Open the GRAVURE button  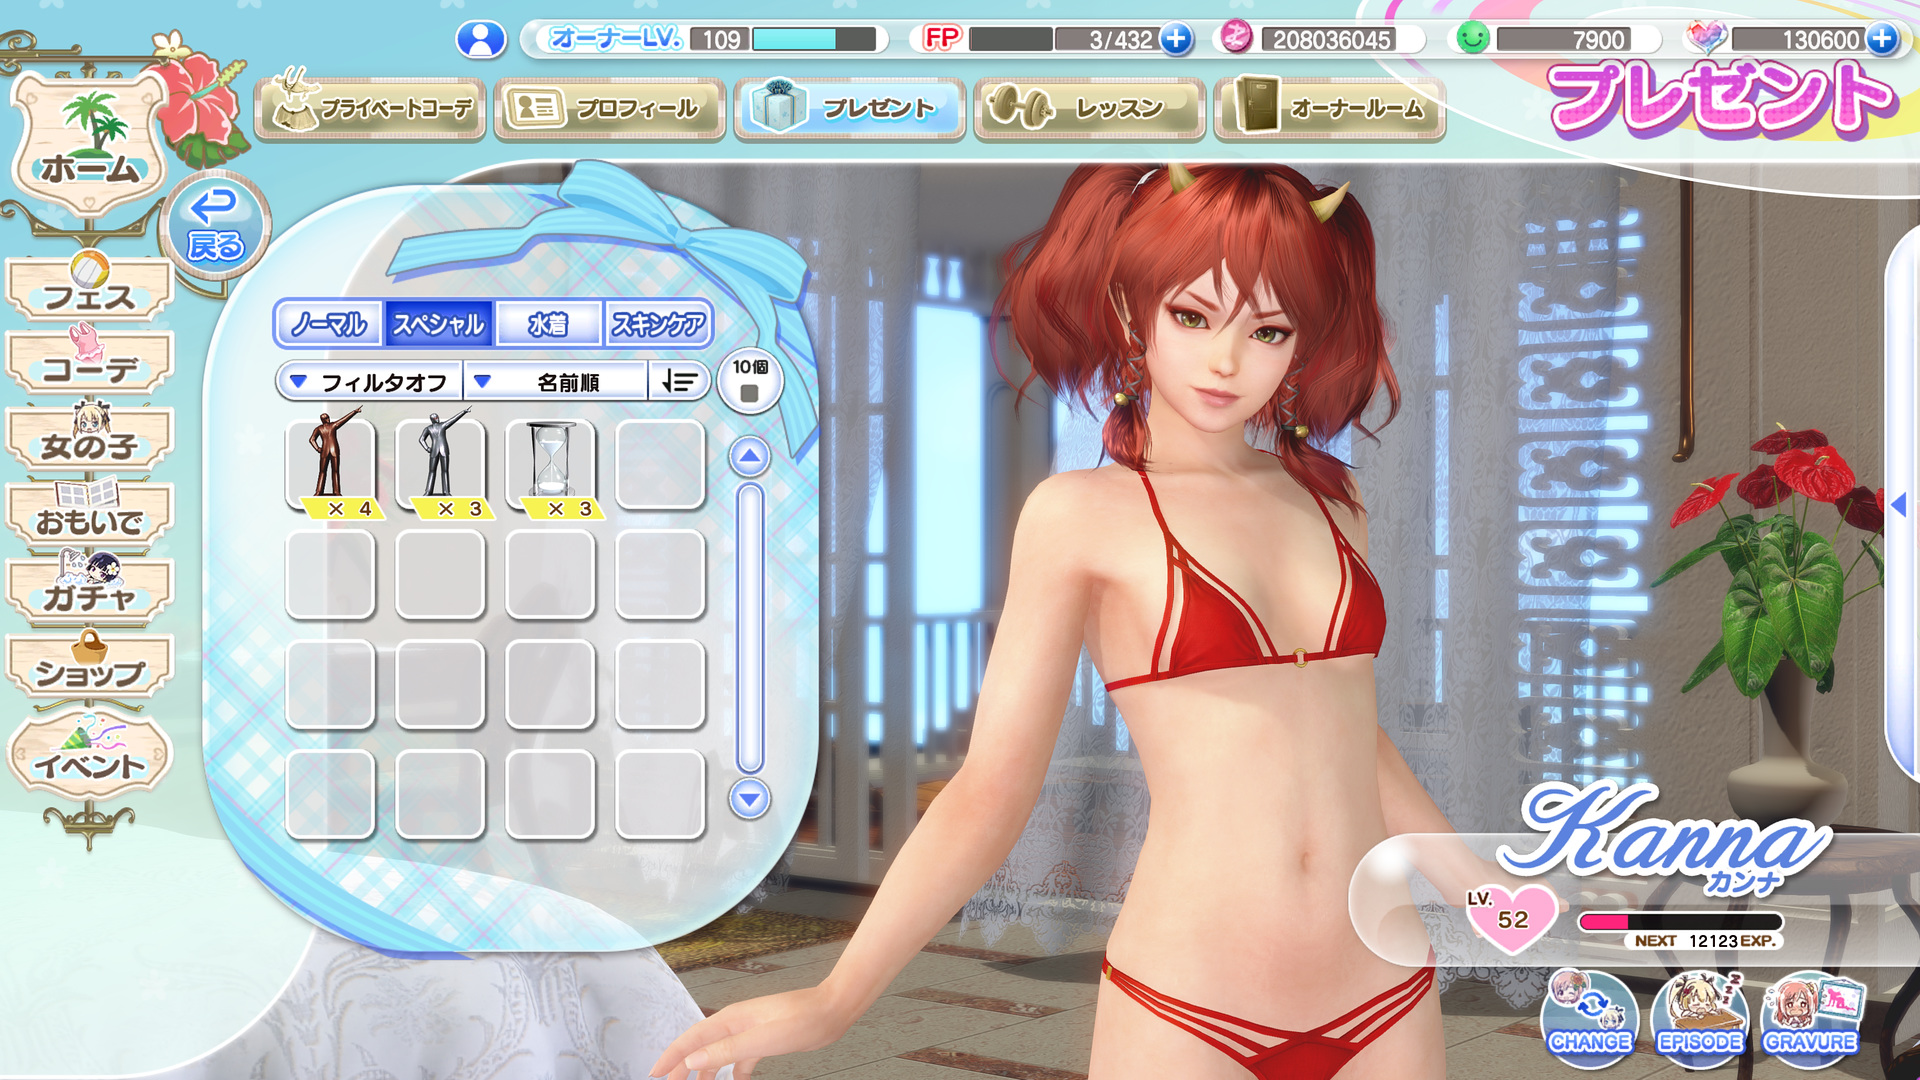click(1810, 1014)
